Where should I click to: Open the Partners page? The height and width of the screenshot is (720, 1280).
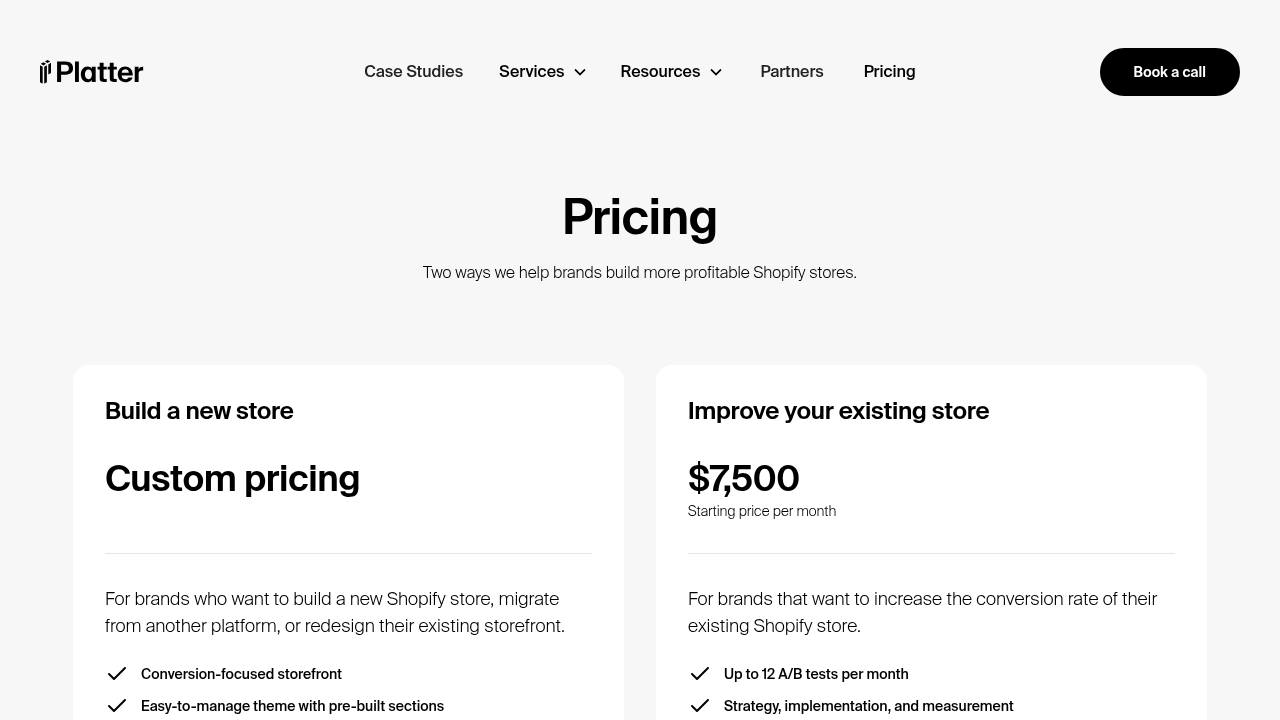(x=792, y=72)
